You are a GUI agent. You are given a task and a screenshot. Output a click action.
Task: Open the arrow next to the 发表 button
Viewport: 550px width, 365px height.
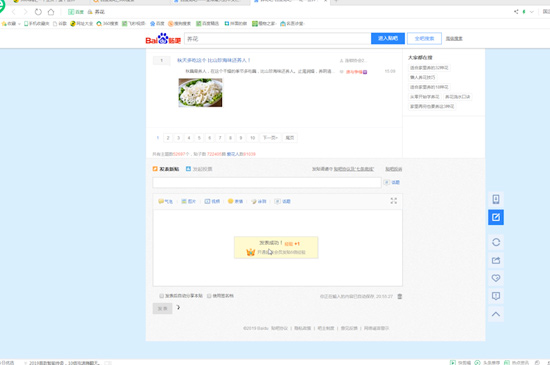pyautogui.click(x=178, y=307)
